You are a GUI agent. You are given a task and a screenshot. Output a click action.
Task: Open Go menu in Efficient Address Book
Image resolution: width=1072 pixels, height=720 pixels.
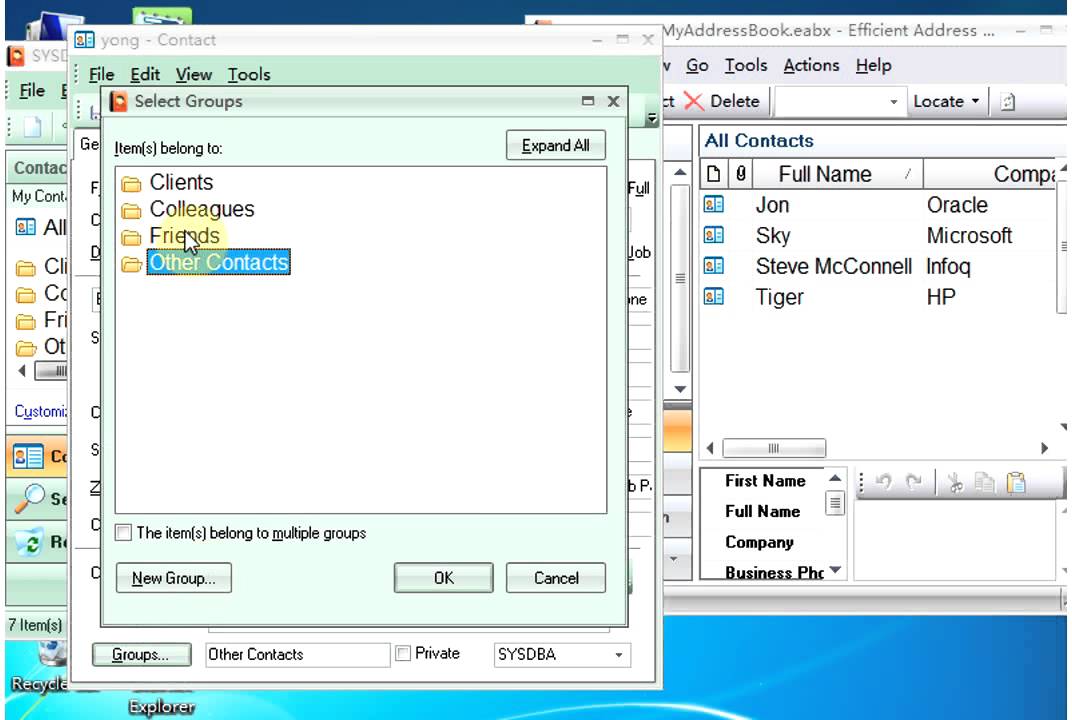[x=697, y=66]
